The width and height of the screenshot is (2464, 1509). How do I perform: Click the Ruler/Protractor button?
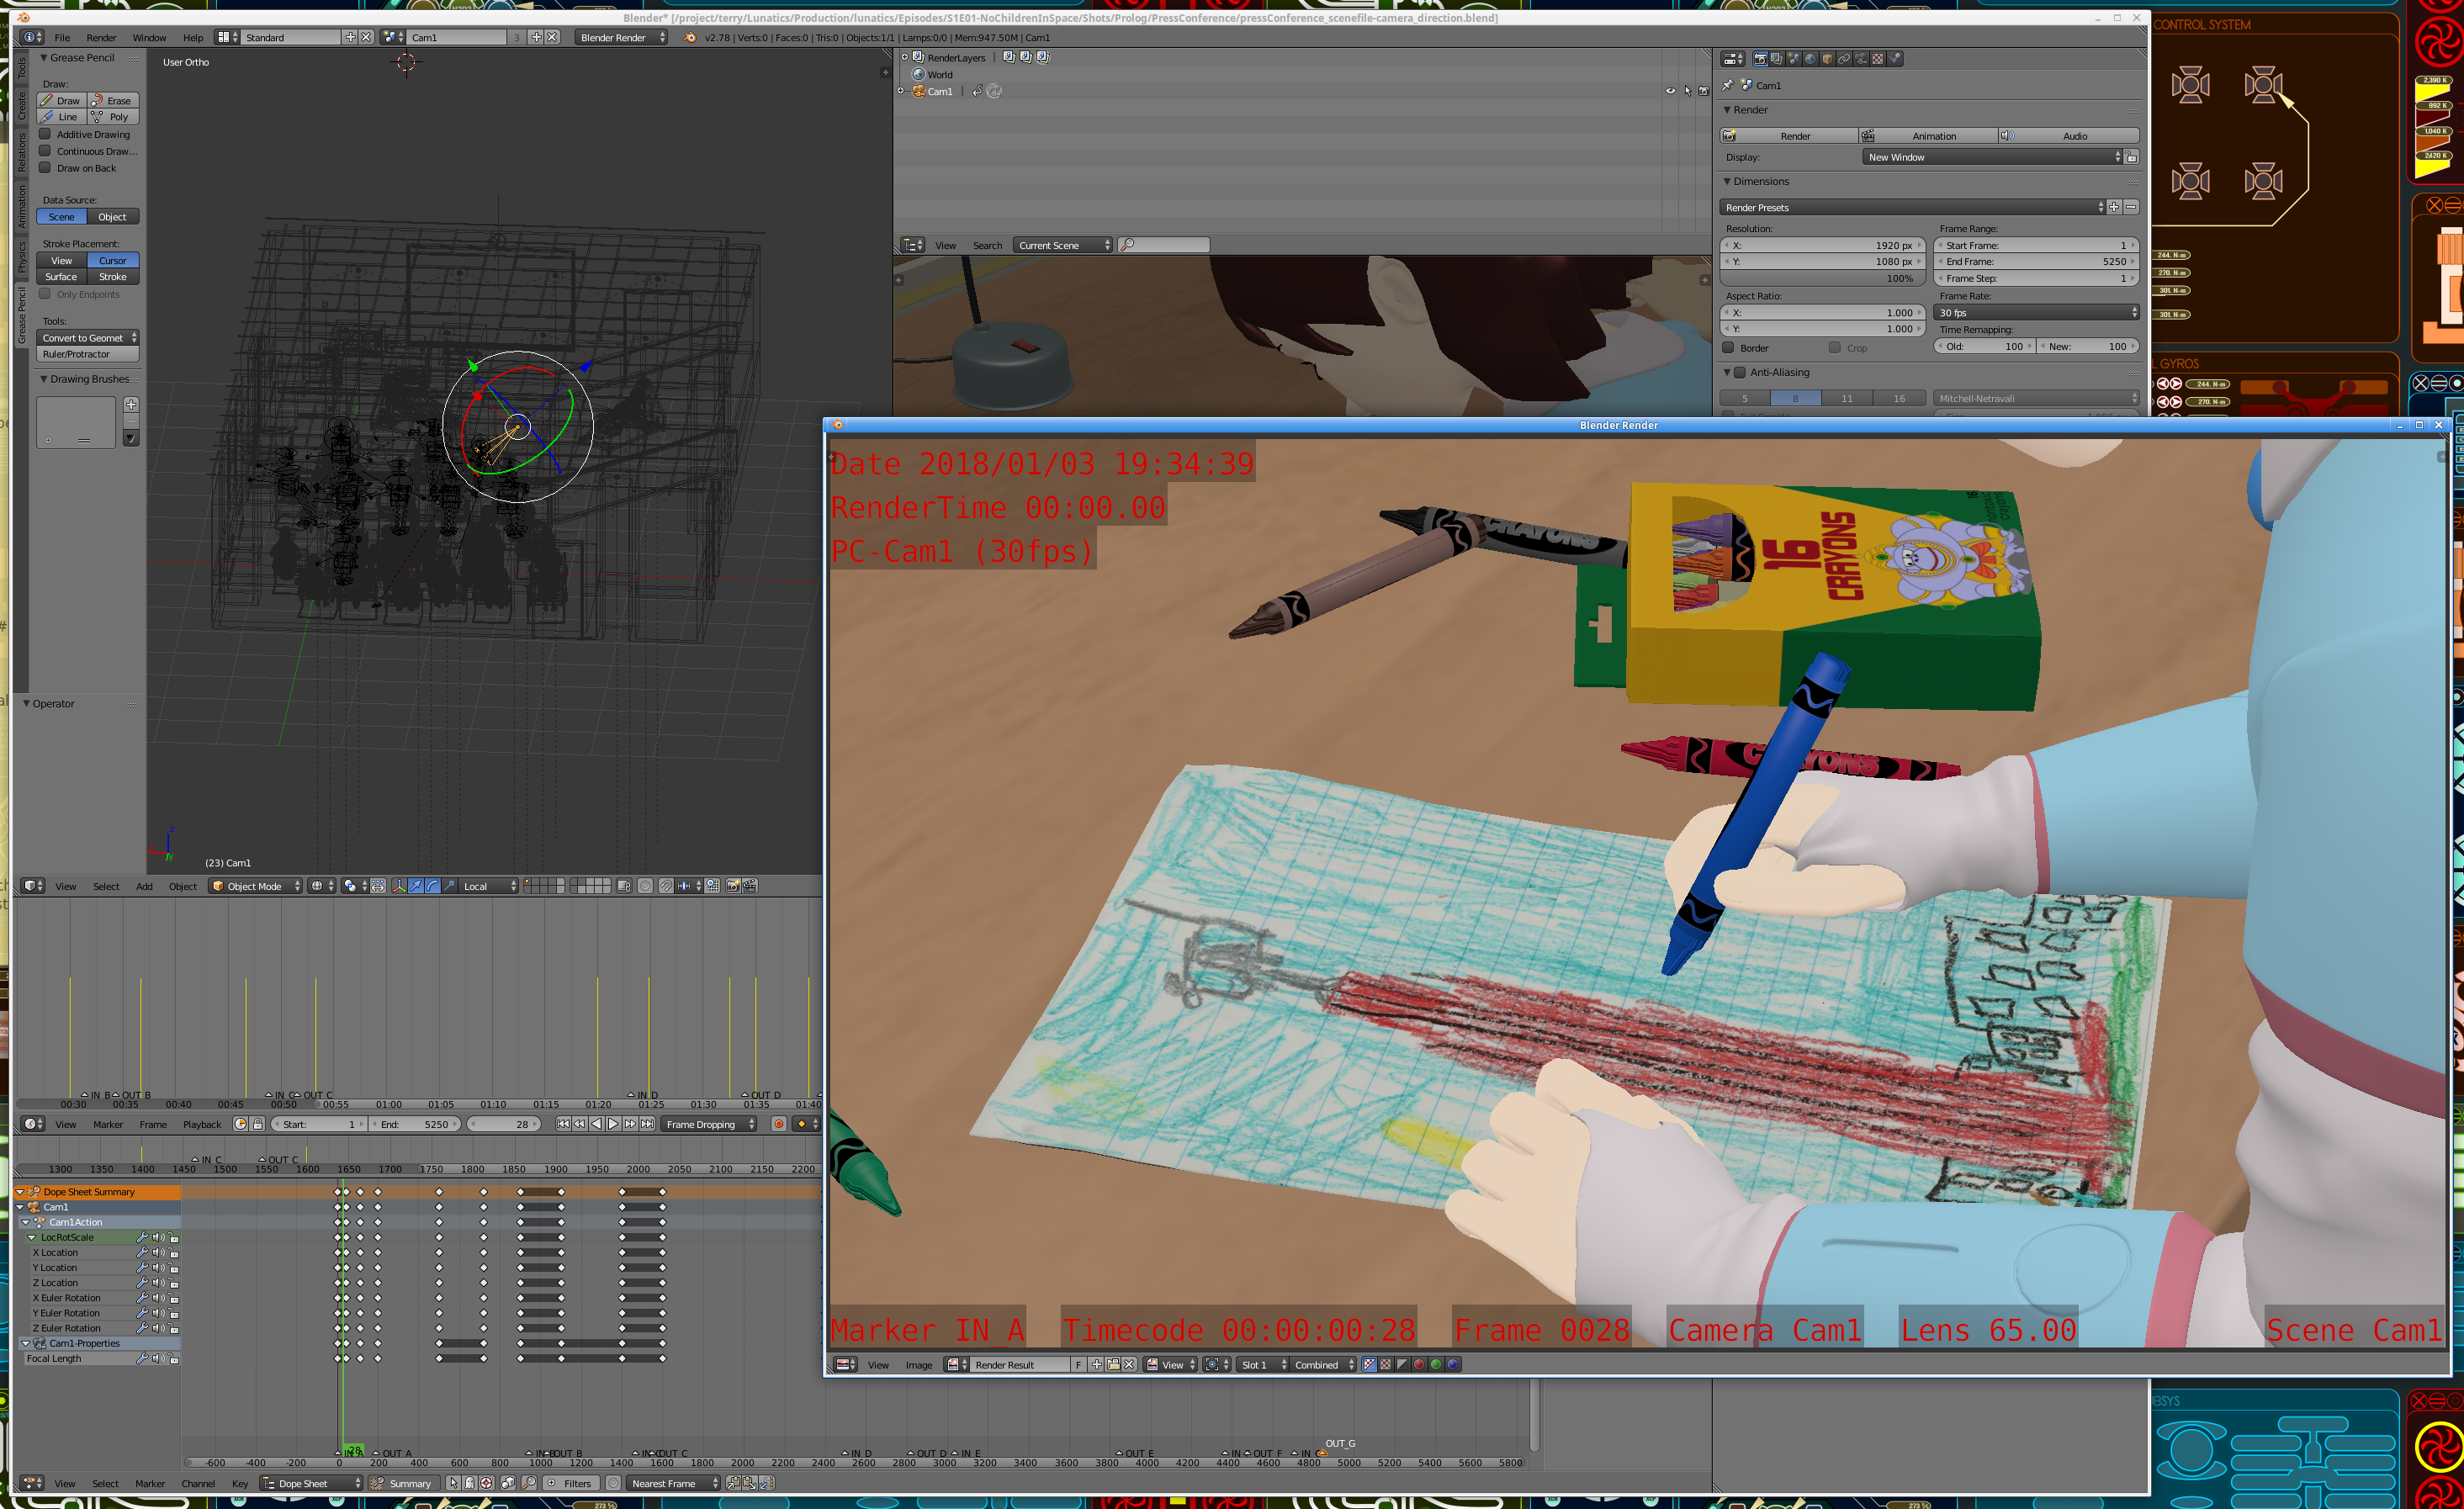[87, 354]
